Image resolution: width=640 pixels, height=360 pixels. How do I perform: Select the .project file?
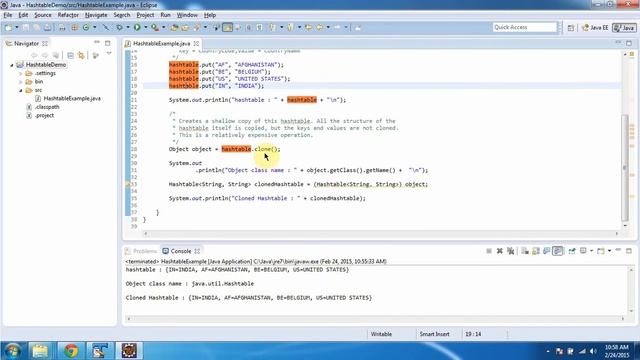(44, 116)
